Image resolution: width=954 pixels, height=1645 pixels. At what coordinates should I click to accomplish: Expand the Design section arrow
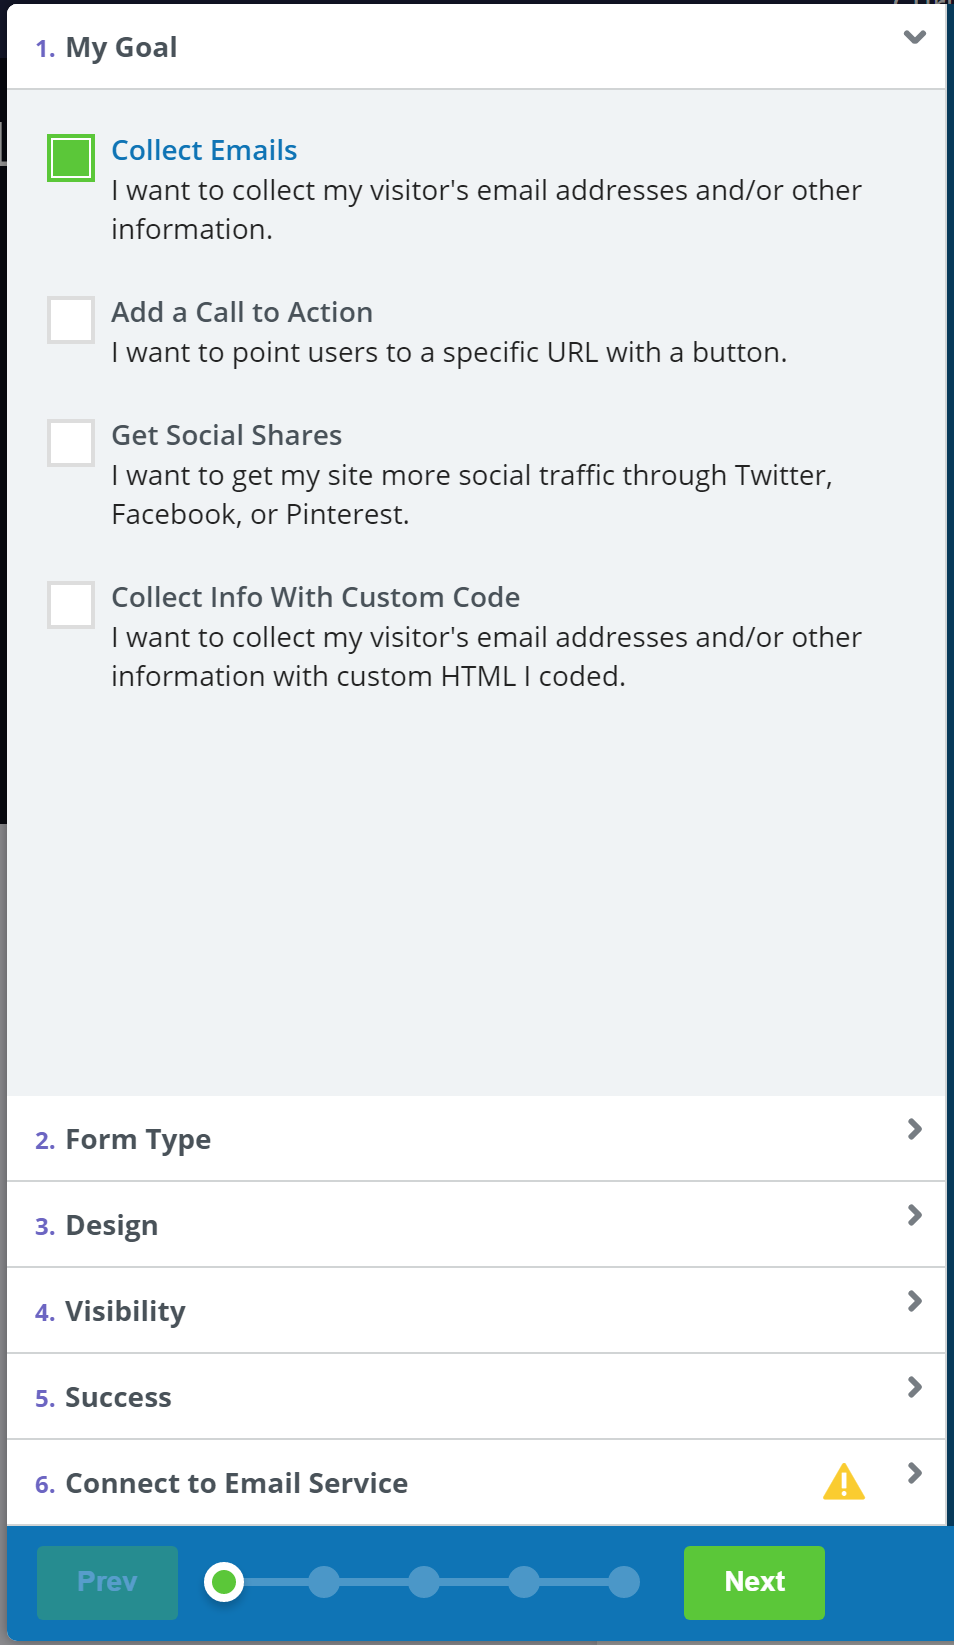coord(914,1215)
